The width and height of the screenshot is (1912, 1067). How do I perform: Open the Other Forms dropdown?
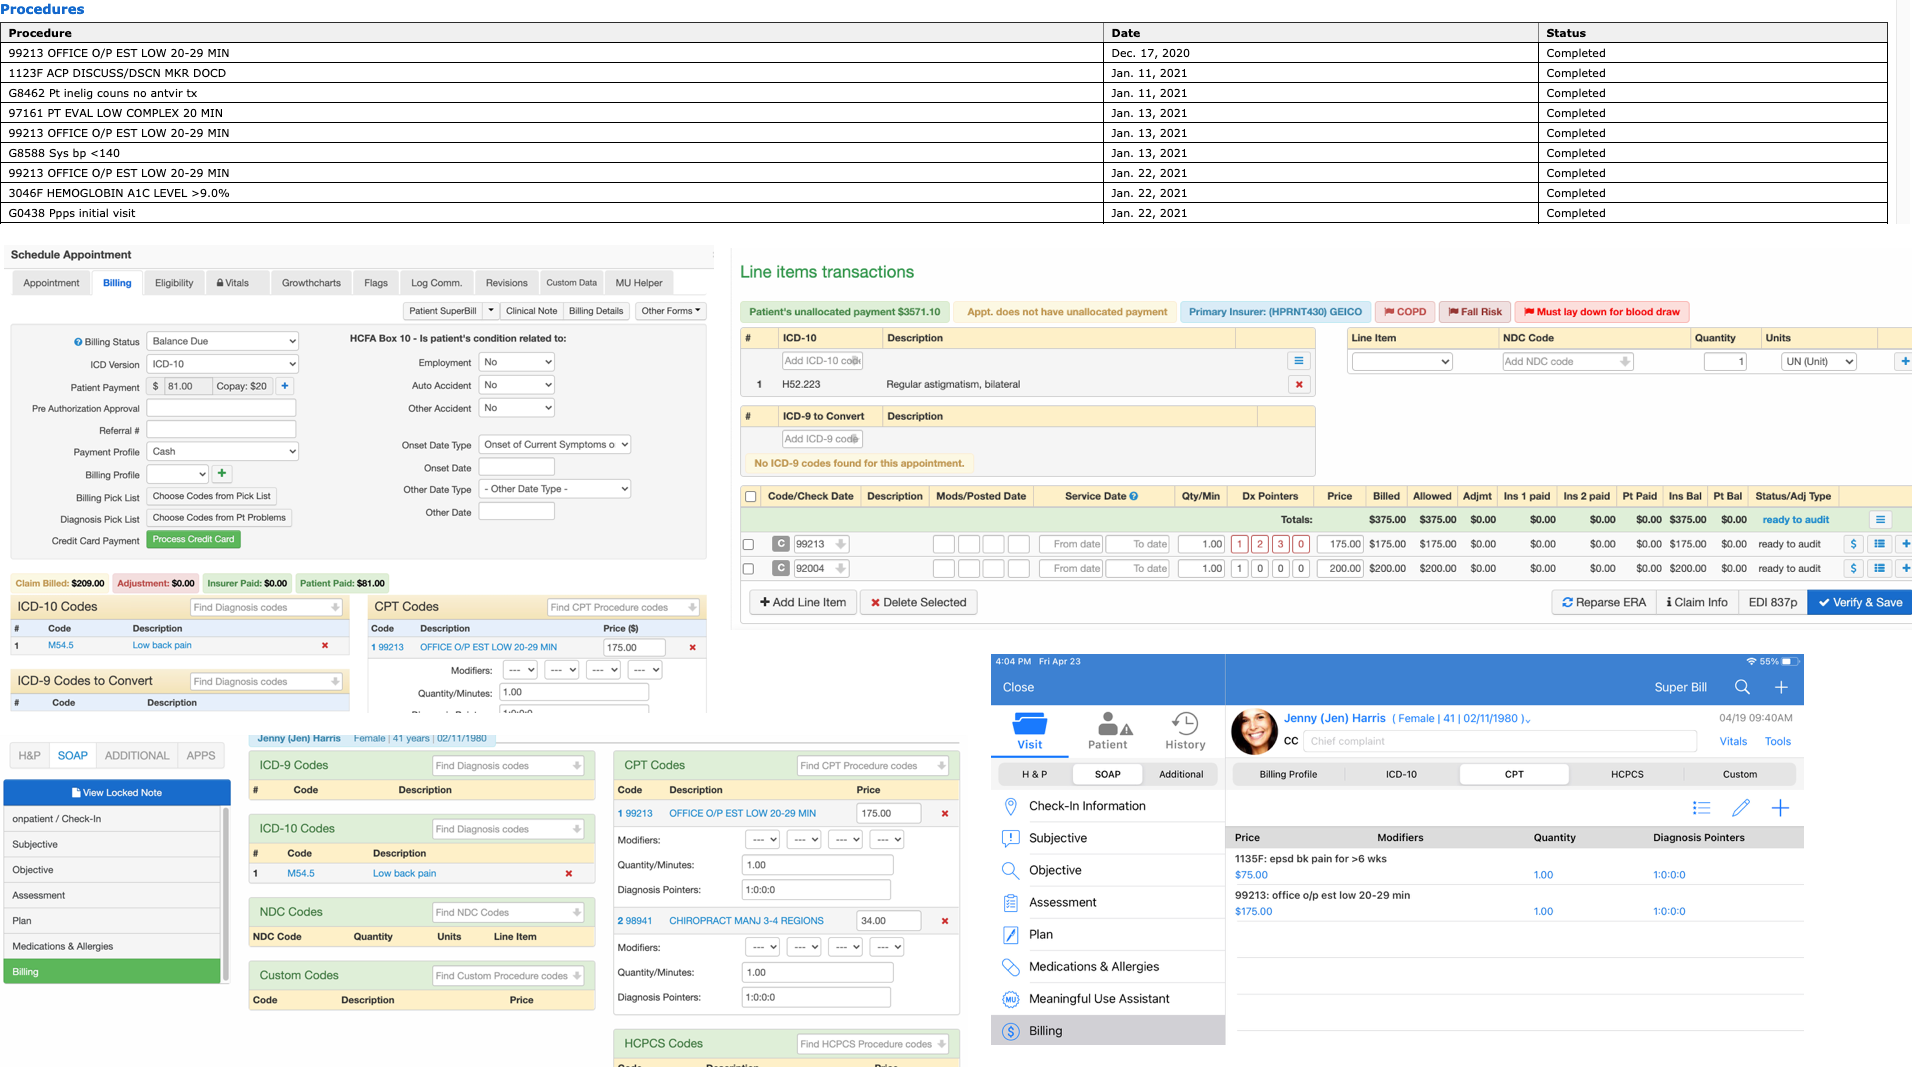pos(671,311)
